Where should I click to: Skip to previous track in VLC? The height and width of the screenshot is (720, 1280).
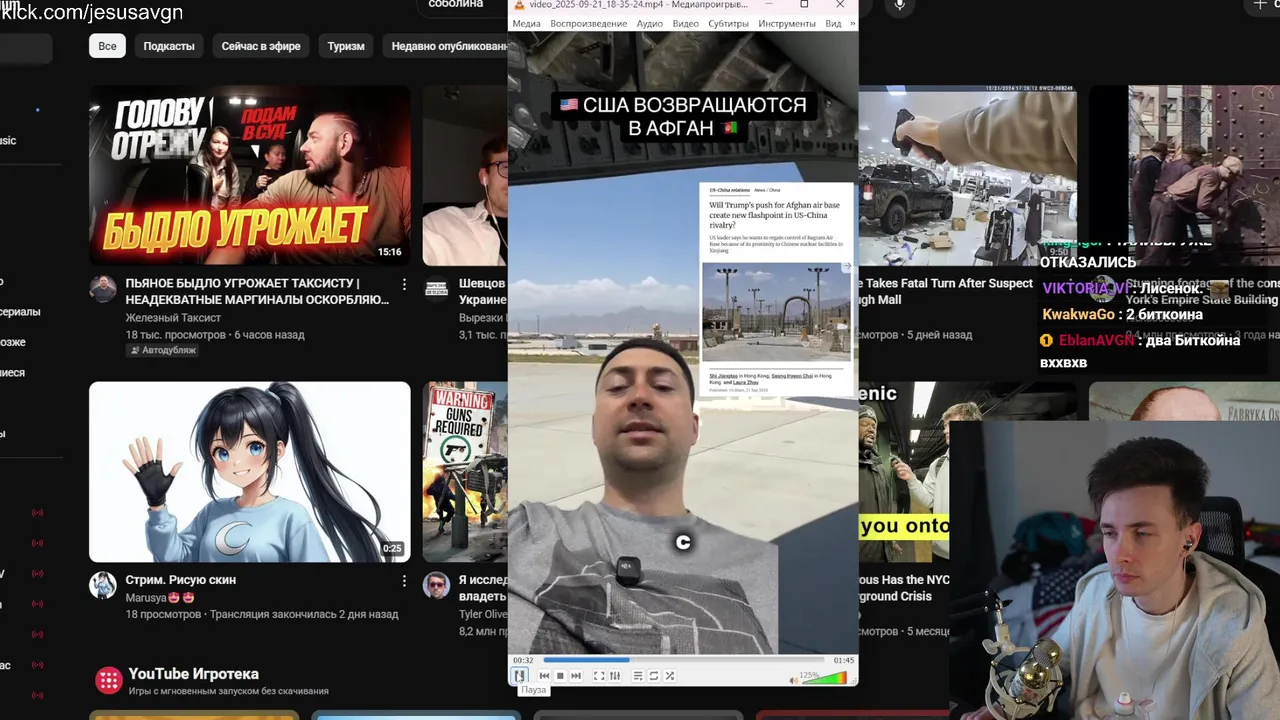pos(544,676)
